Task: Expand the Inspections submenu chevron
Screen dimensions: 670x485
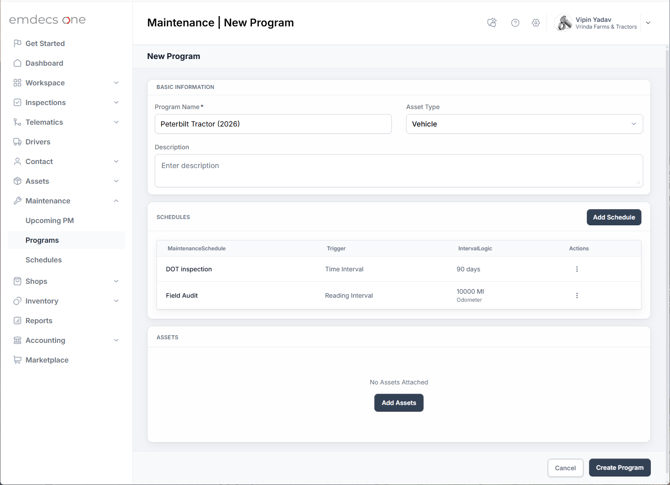Action: pyautogui.click(x=116, y=102)
